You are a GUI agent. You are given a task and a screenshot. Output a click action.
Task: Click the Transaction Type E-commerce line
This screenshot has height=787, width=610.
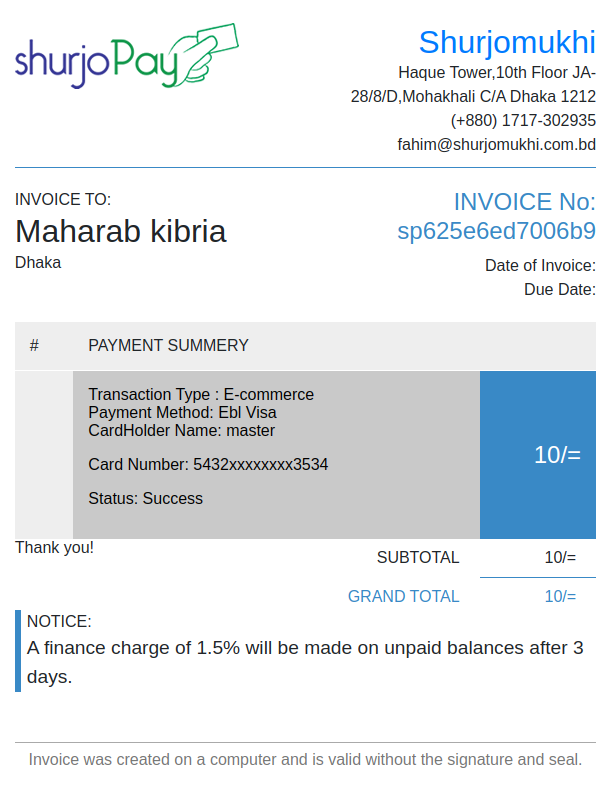(x=201, y=395)
